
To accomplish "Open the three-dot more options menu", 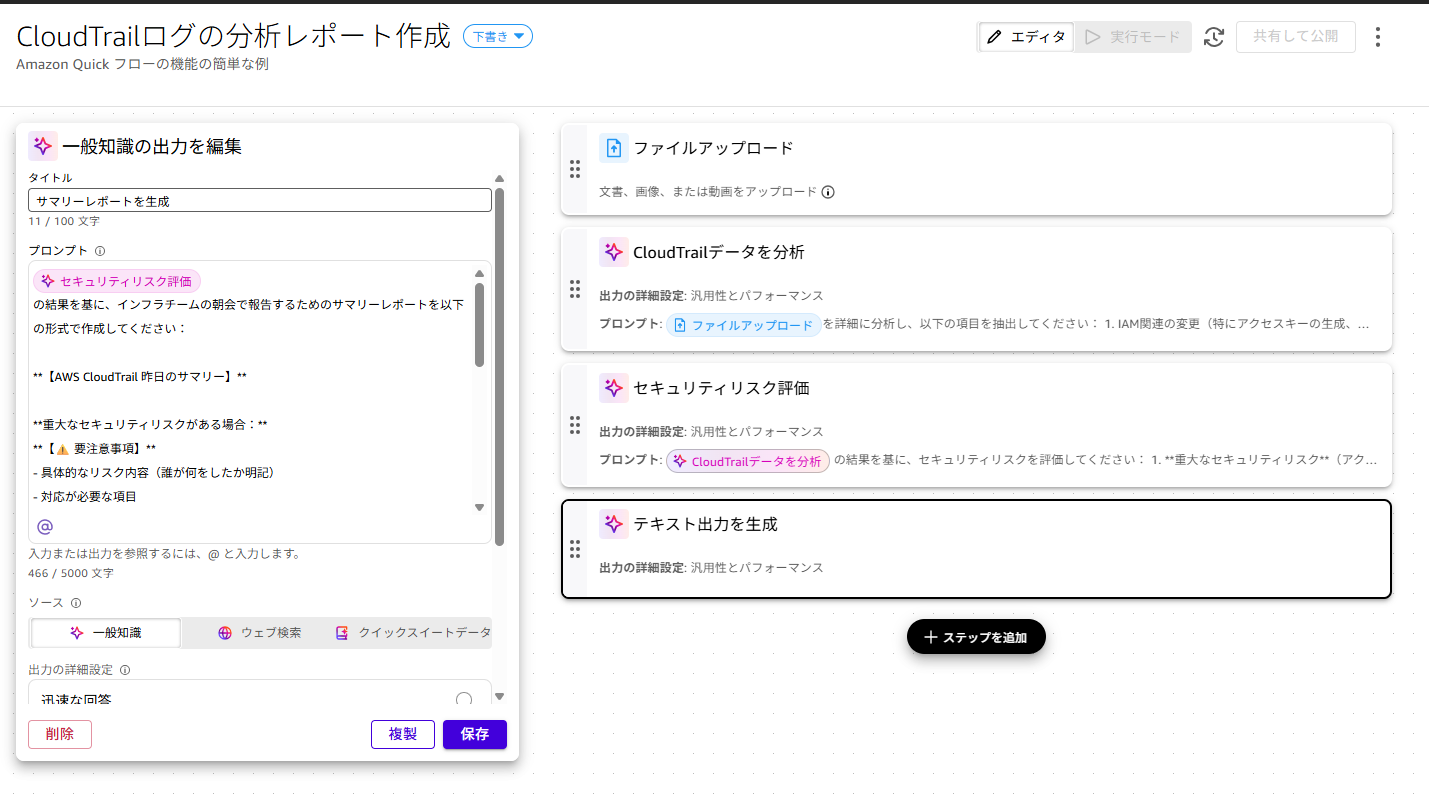I will pyautogui.click(x=1378, y=37).
